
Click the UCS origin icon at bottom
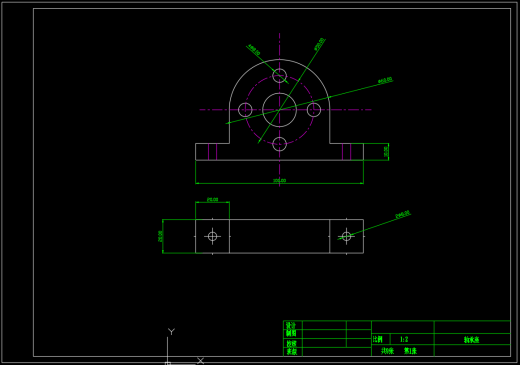point(168,363)
